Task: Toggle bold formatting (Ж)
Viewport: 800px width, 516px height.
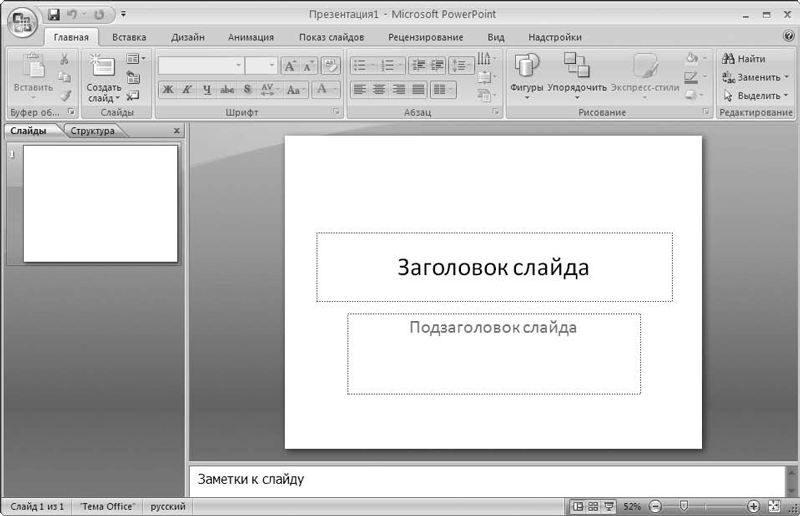Action: (168, 89)
